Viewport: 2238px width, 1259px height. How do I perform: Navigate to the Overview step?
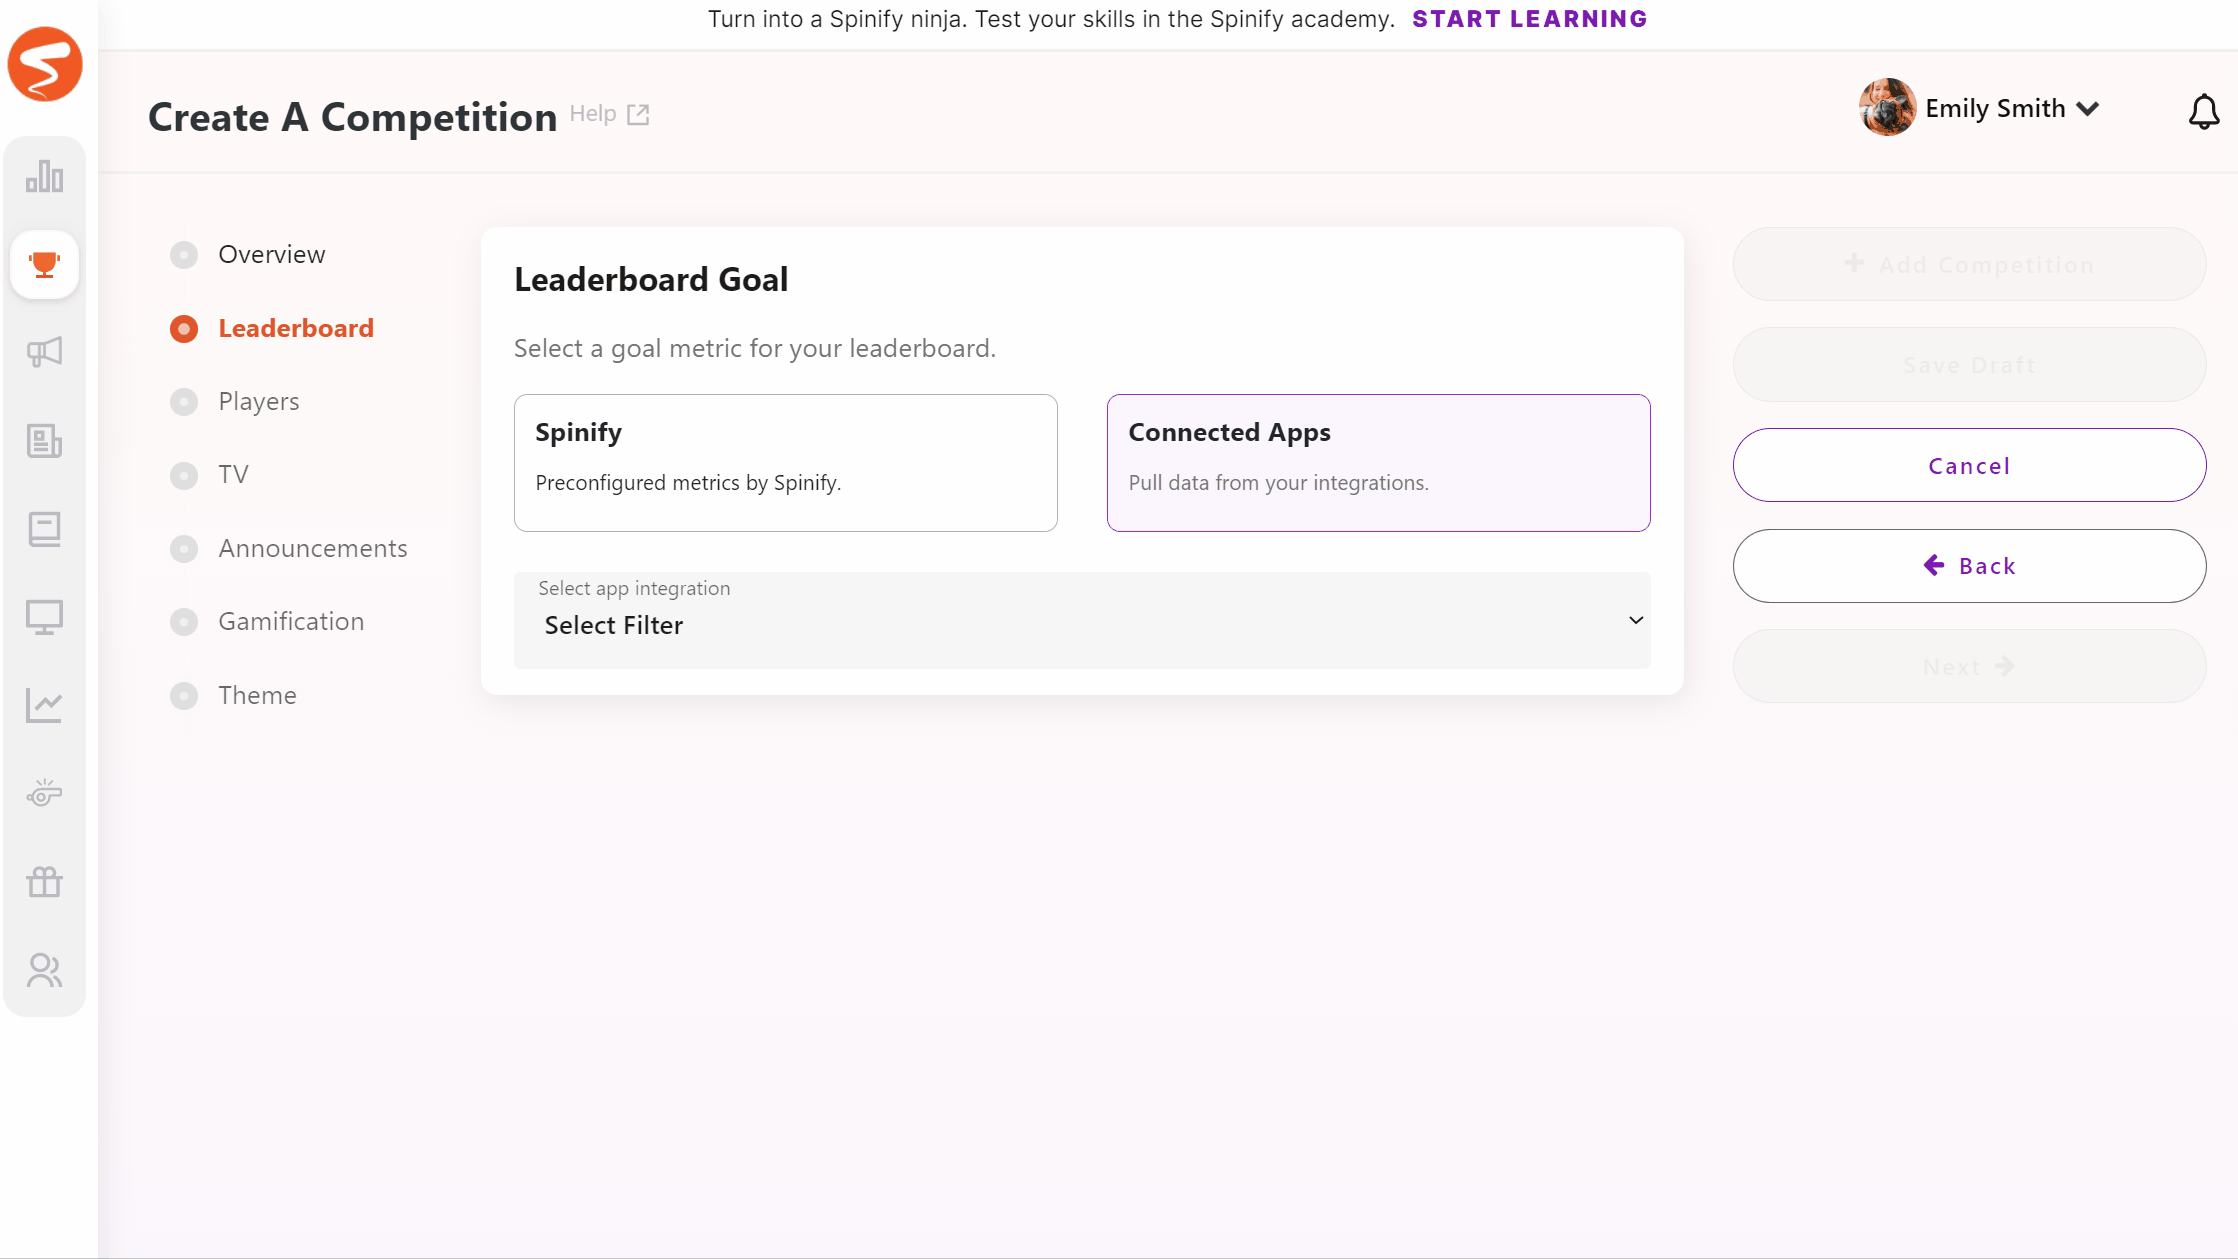(x=271, y=254)
